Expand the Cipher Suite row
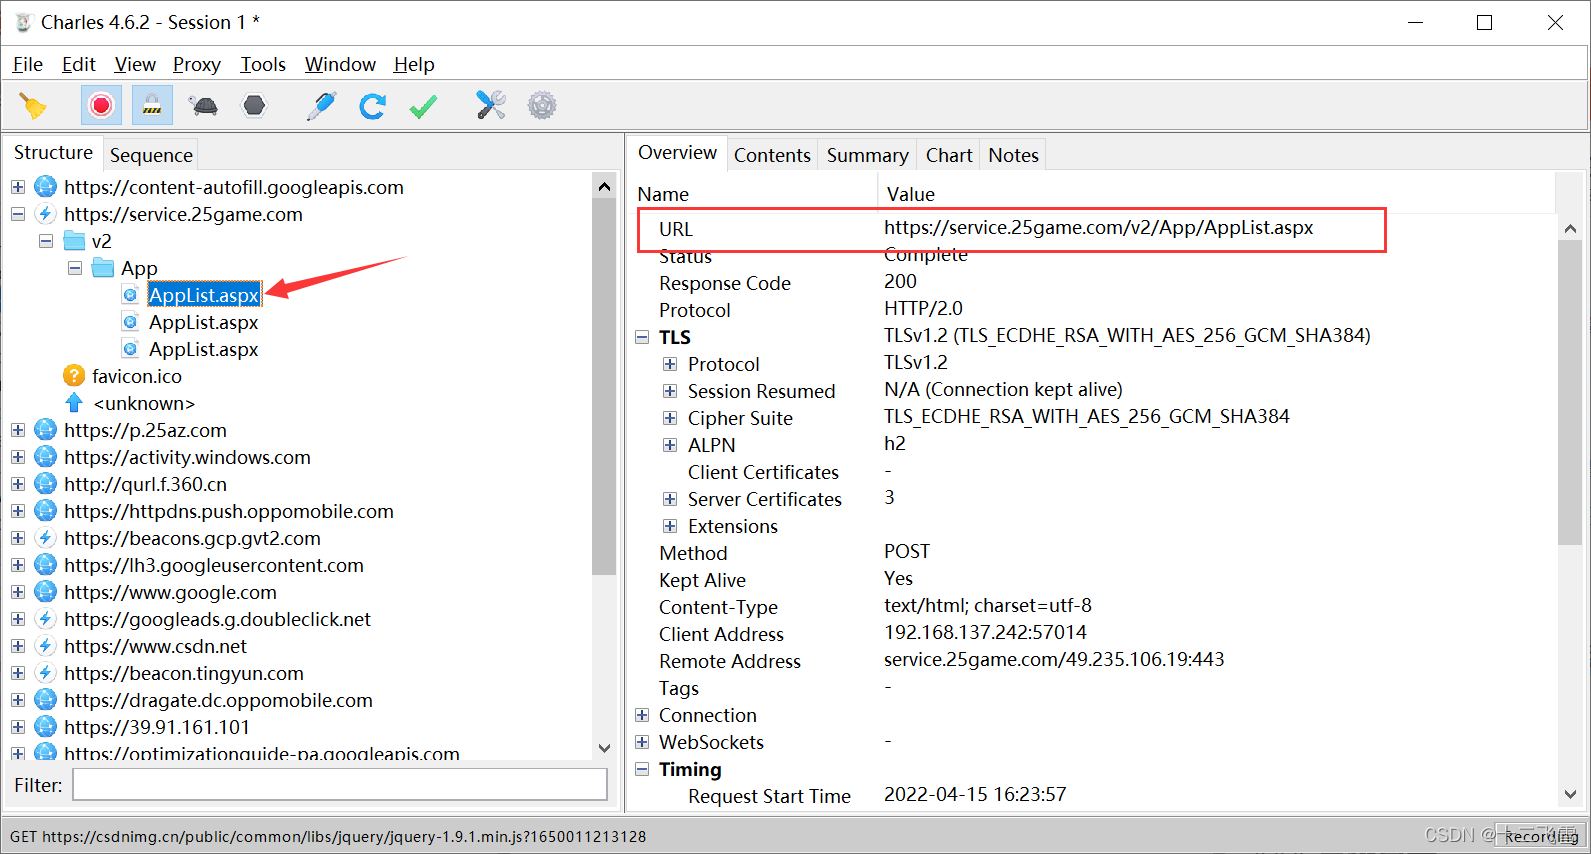1591x854 pixels. point(670,418)
